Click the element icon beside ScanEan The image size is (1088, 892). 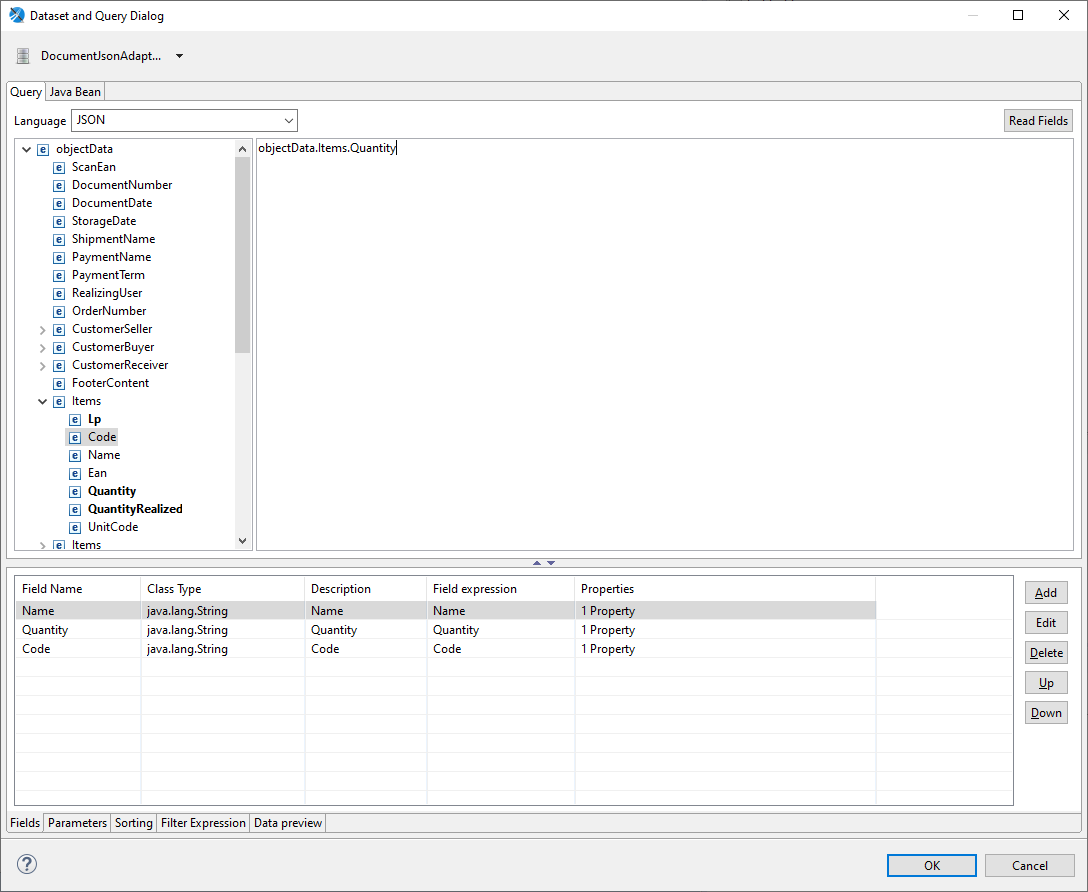point(59,167)
